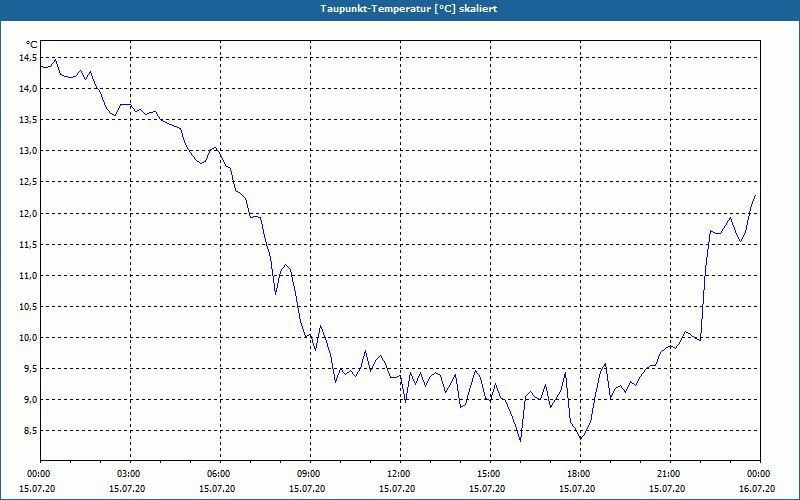Click the "21:00" time axis label
The height and width of the screenshot is (500, 800).
[670, 474]
